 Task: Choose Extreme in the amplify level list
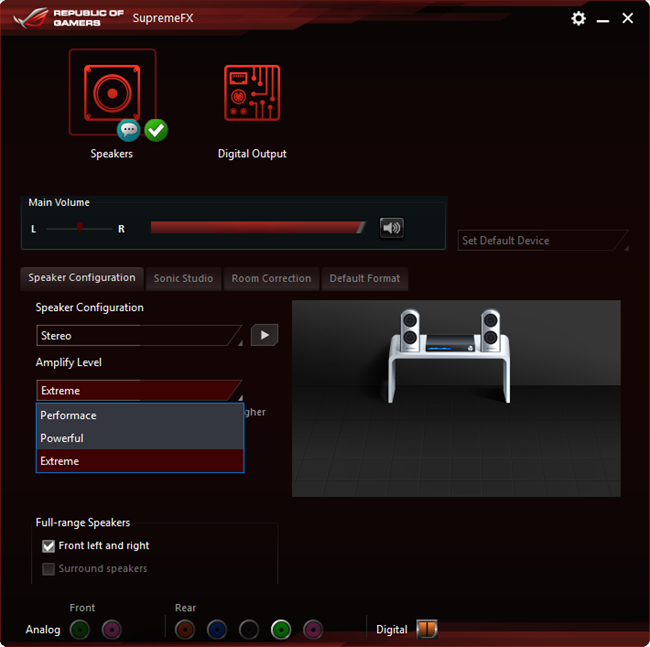tap(140, 461)
